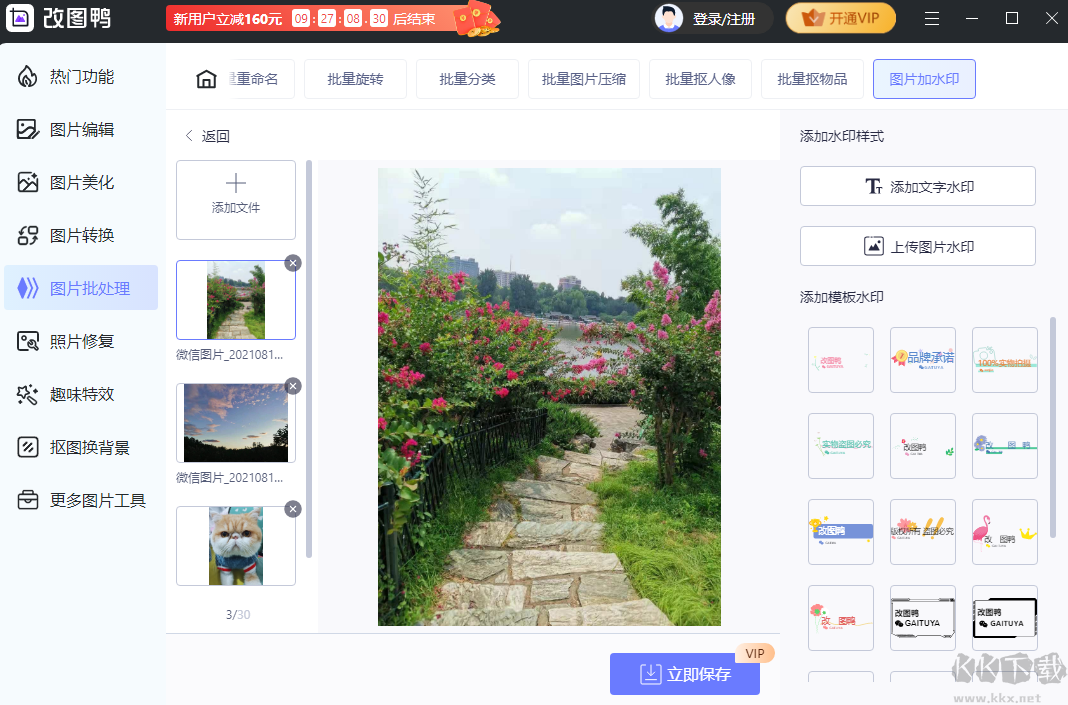Select the cat photo thumbnail

(x=235, y=545)
